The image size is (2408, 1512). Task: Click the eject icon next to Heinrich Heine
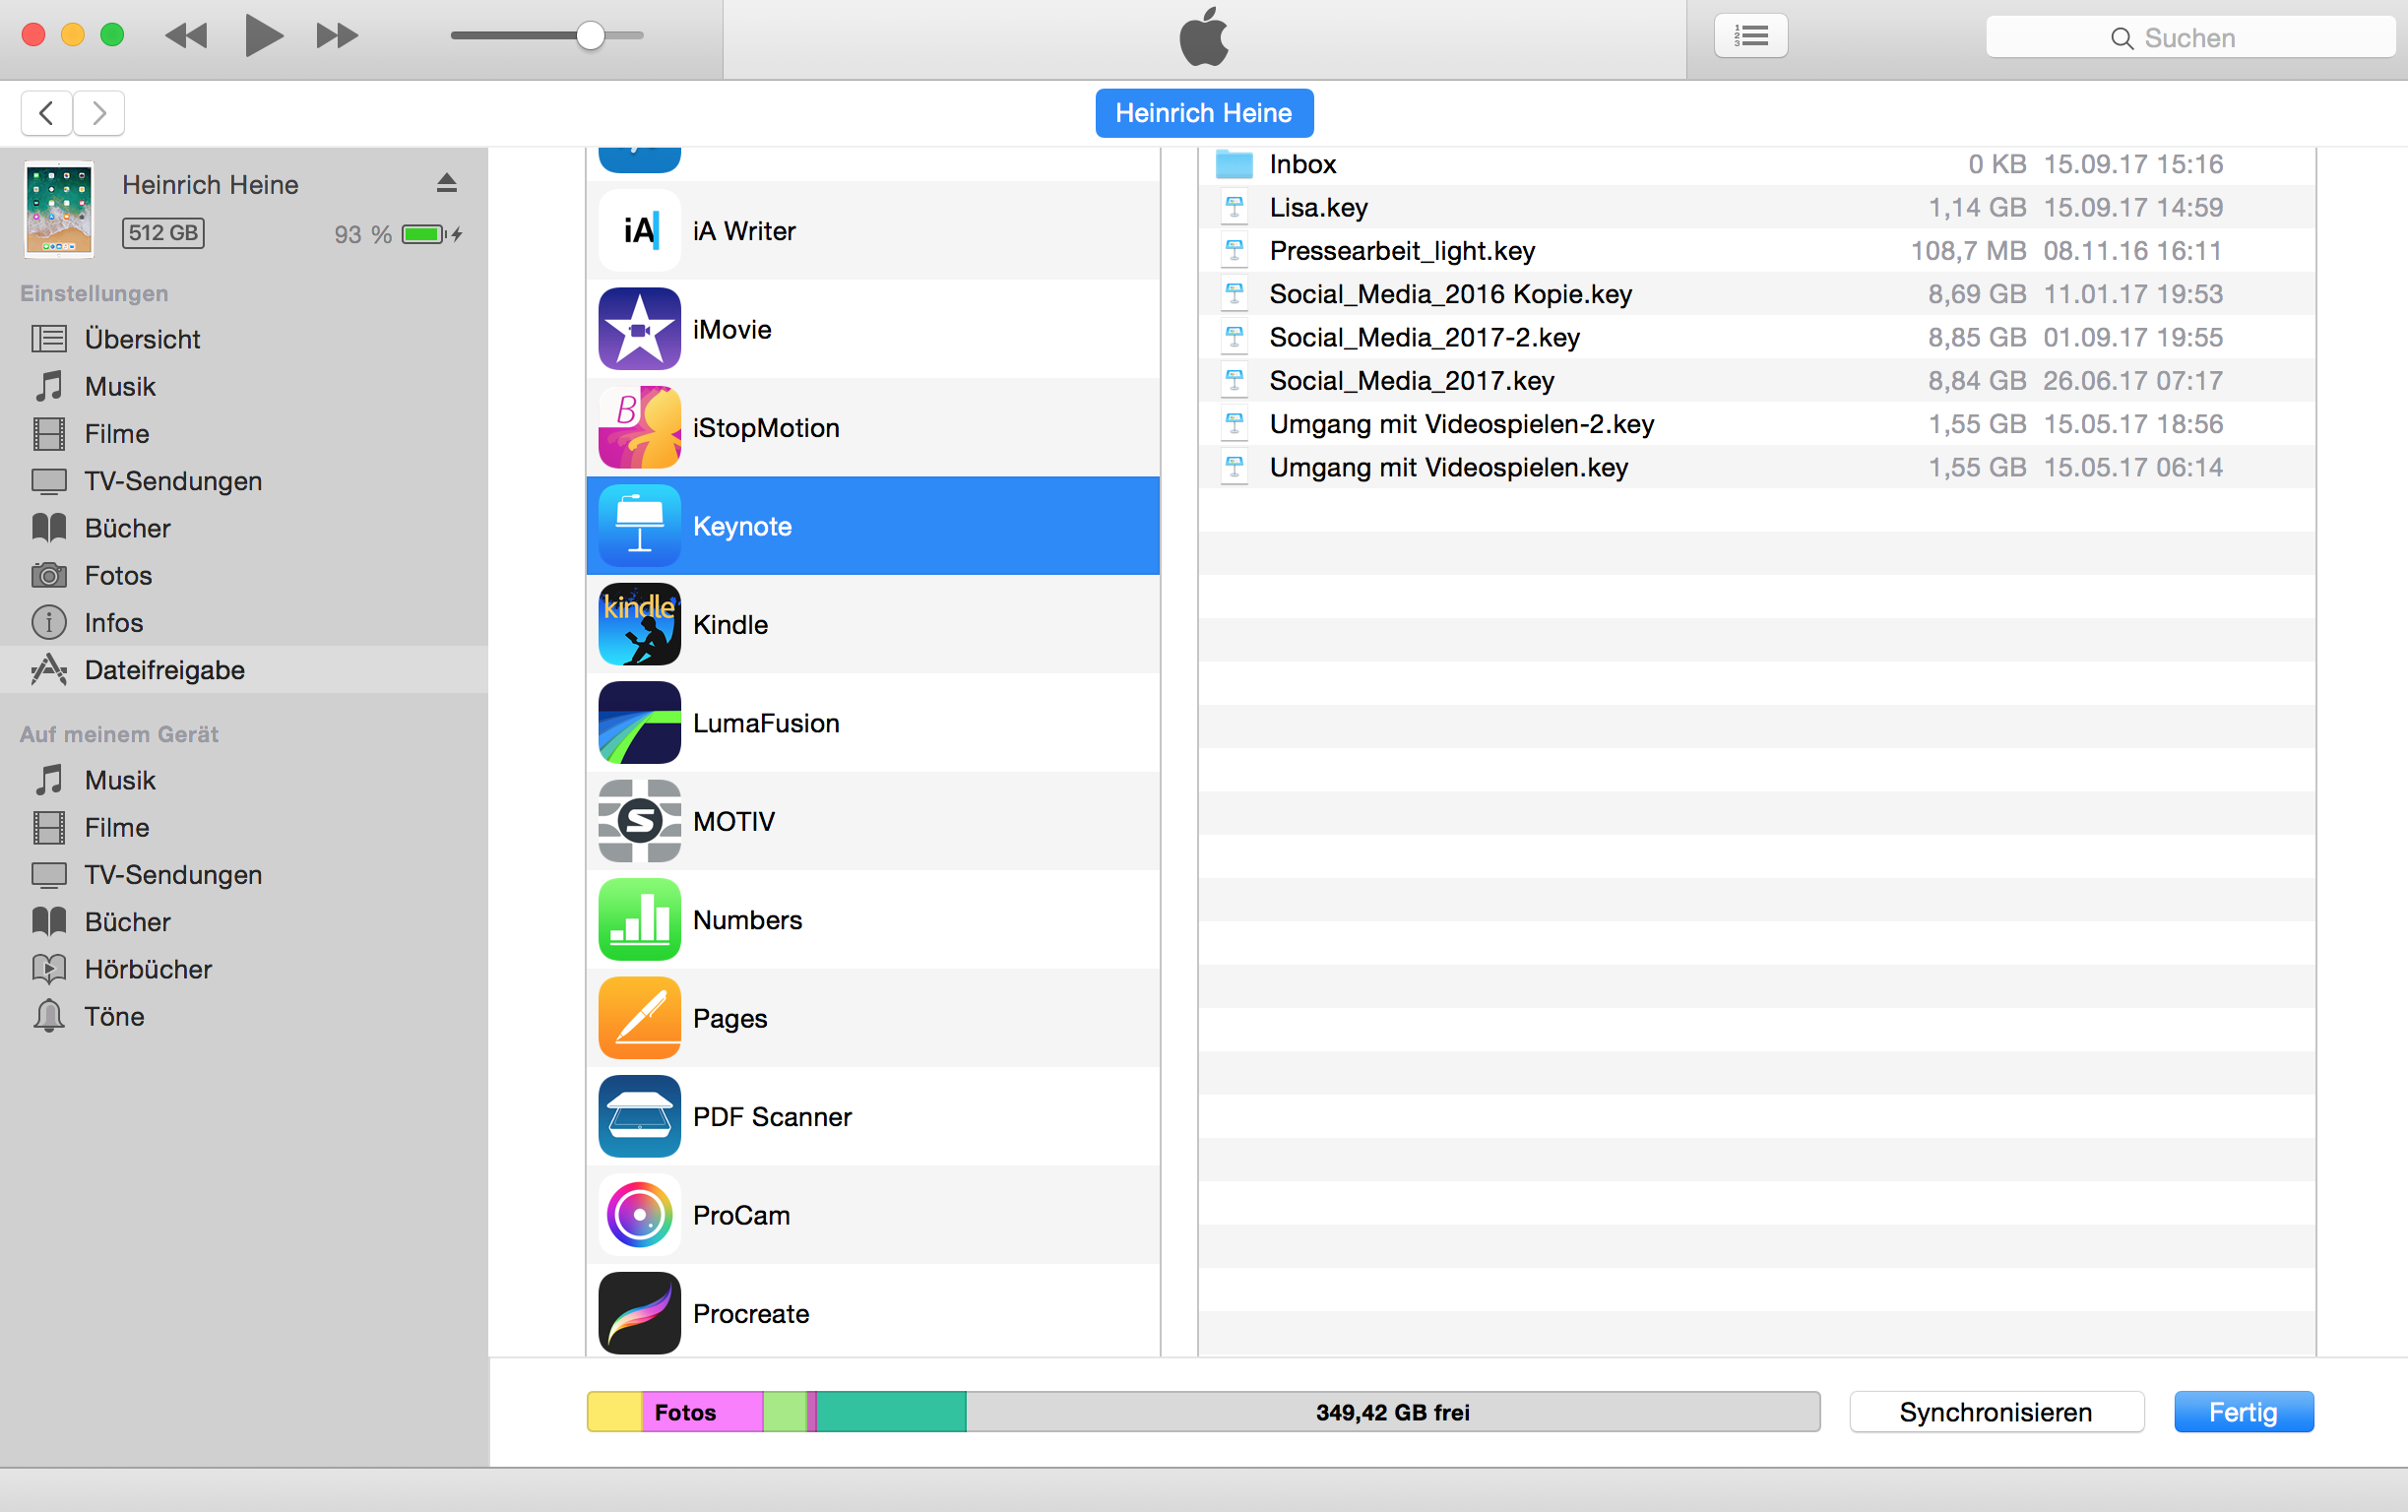[x=446, y=183]
